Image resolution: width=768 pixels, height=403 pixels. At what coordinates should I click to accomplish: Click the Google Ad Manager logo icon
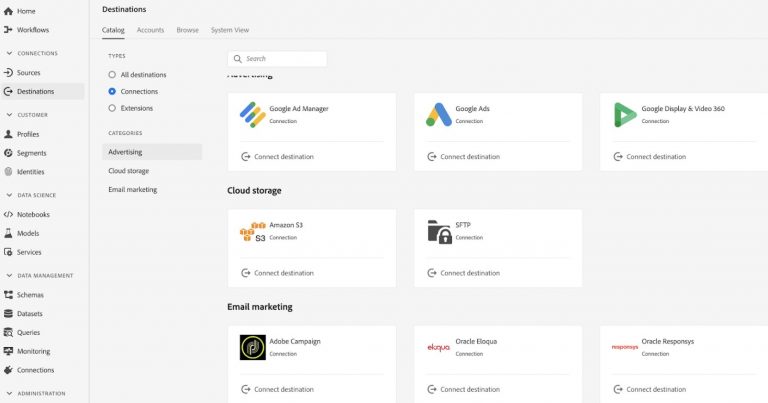click(252, 115)
